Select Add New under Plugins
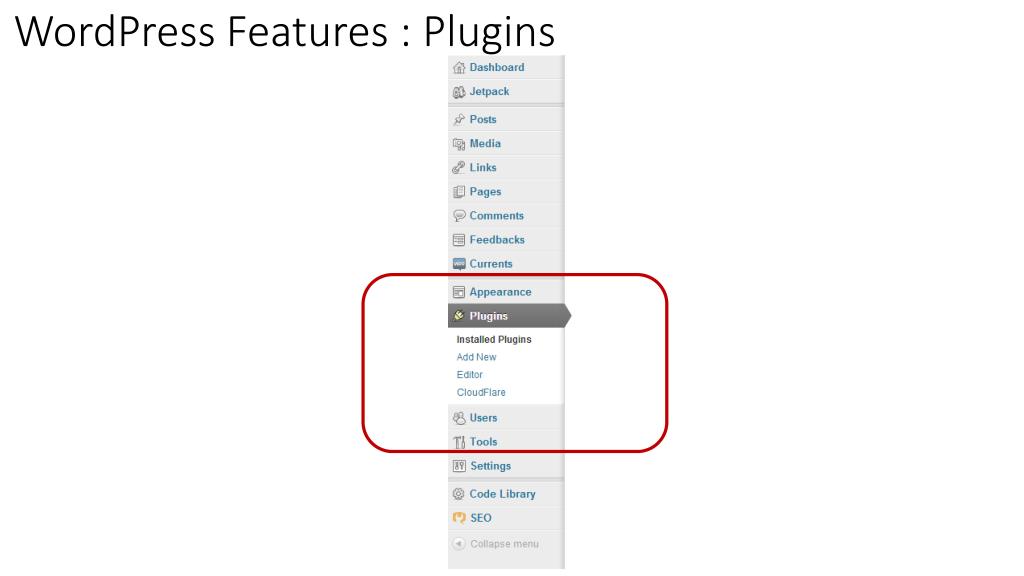Image resolution: width=1024 pixels, height=576 pixels. pyautogui.click(x=476, y=357)
